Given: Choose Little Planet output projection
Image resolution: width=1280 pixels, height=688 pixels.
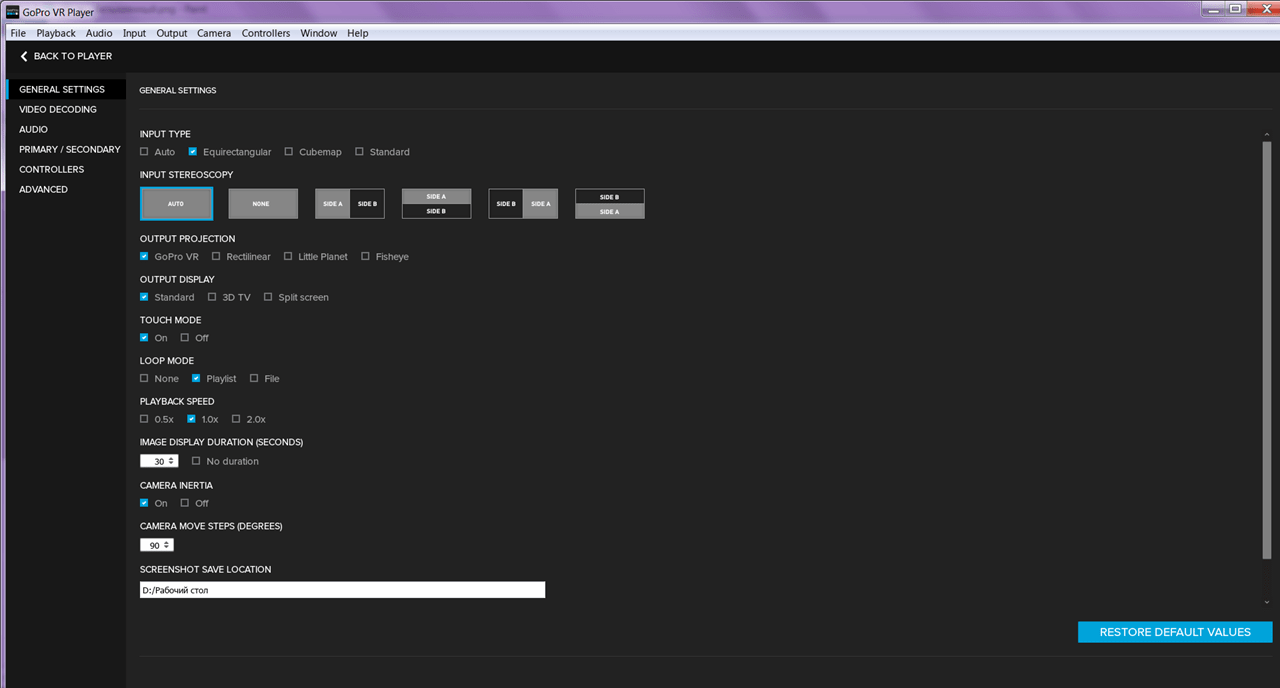Looking at the screenshot, I should pyautogui.click(x=288, y=257).
